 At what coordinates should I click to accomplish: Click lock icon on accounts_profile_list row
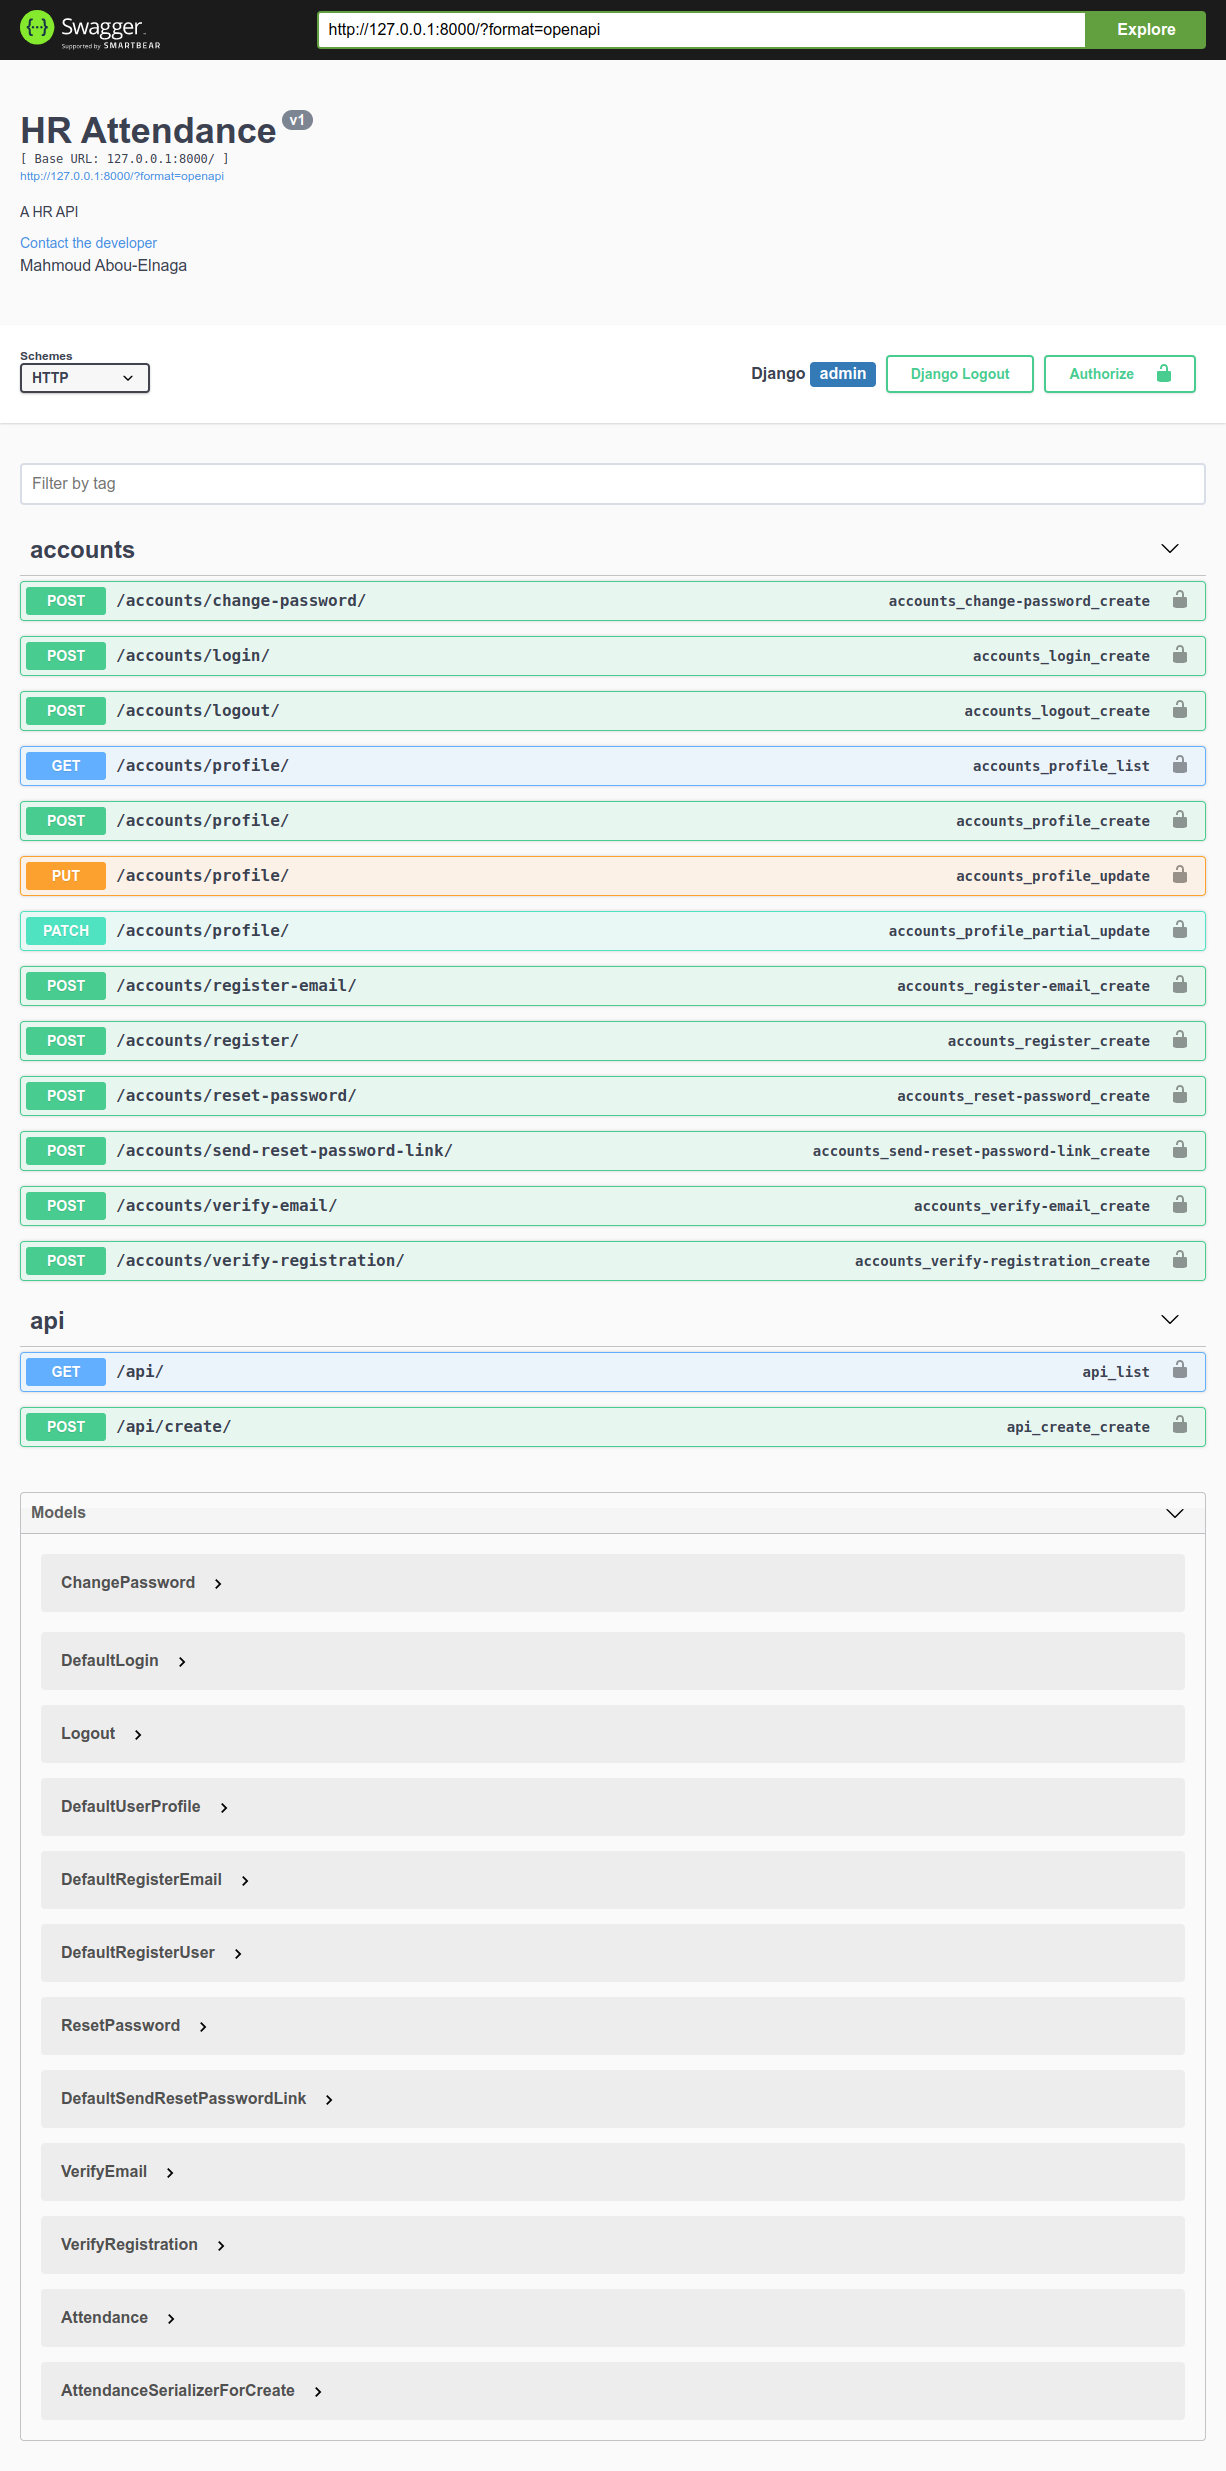coord(1180,765)
